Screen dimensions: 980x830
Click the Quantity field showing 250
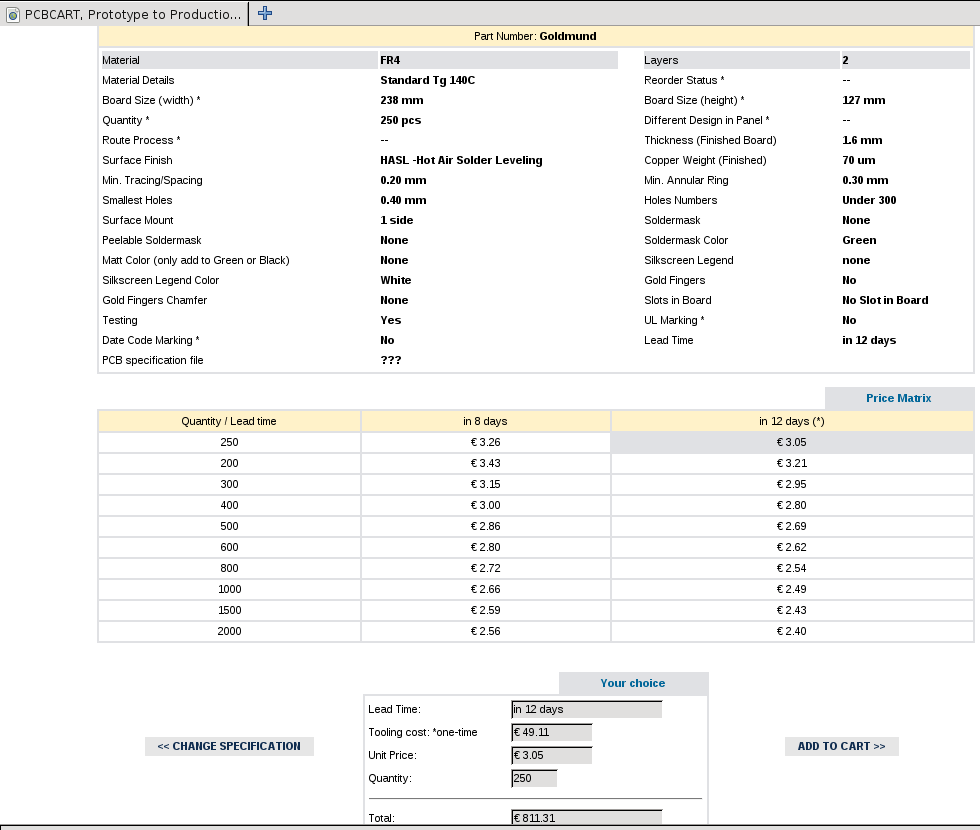(x=534, y=778)
